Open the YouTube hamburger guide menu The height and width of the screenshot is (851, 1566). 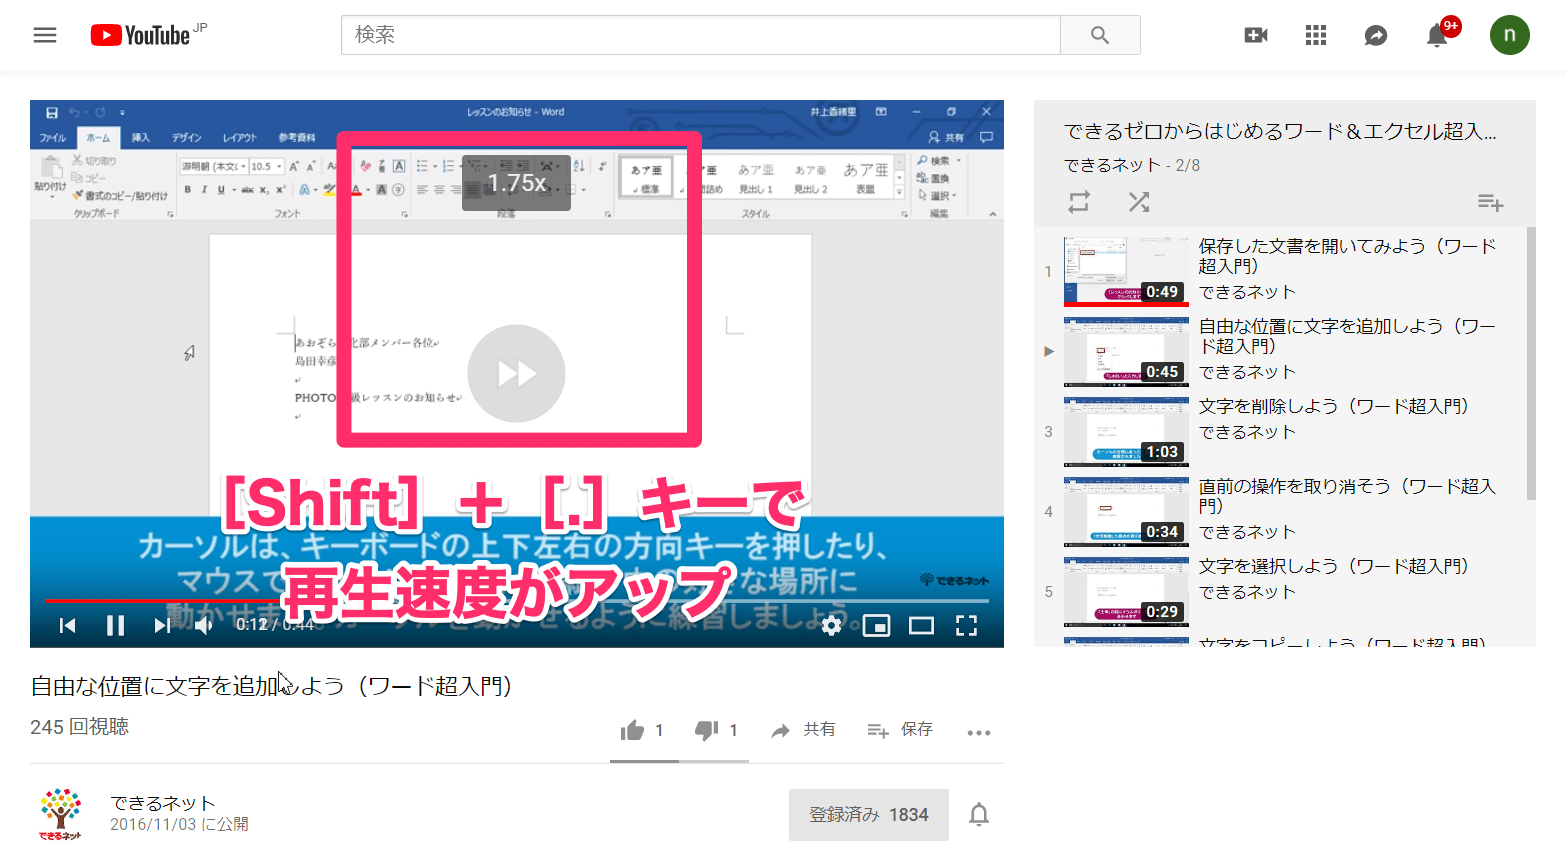[x=45, y=35]
